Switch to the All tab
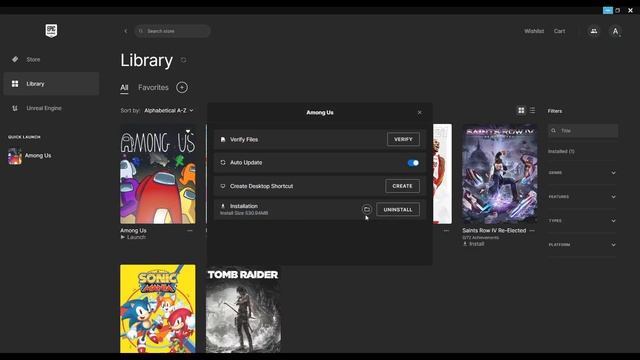The height and width of the screenshot is (360, 640). pos(124,88)
